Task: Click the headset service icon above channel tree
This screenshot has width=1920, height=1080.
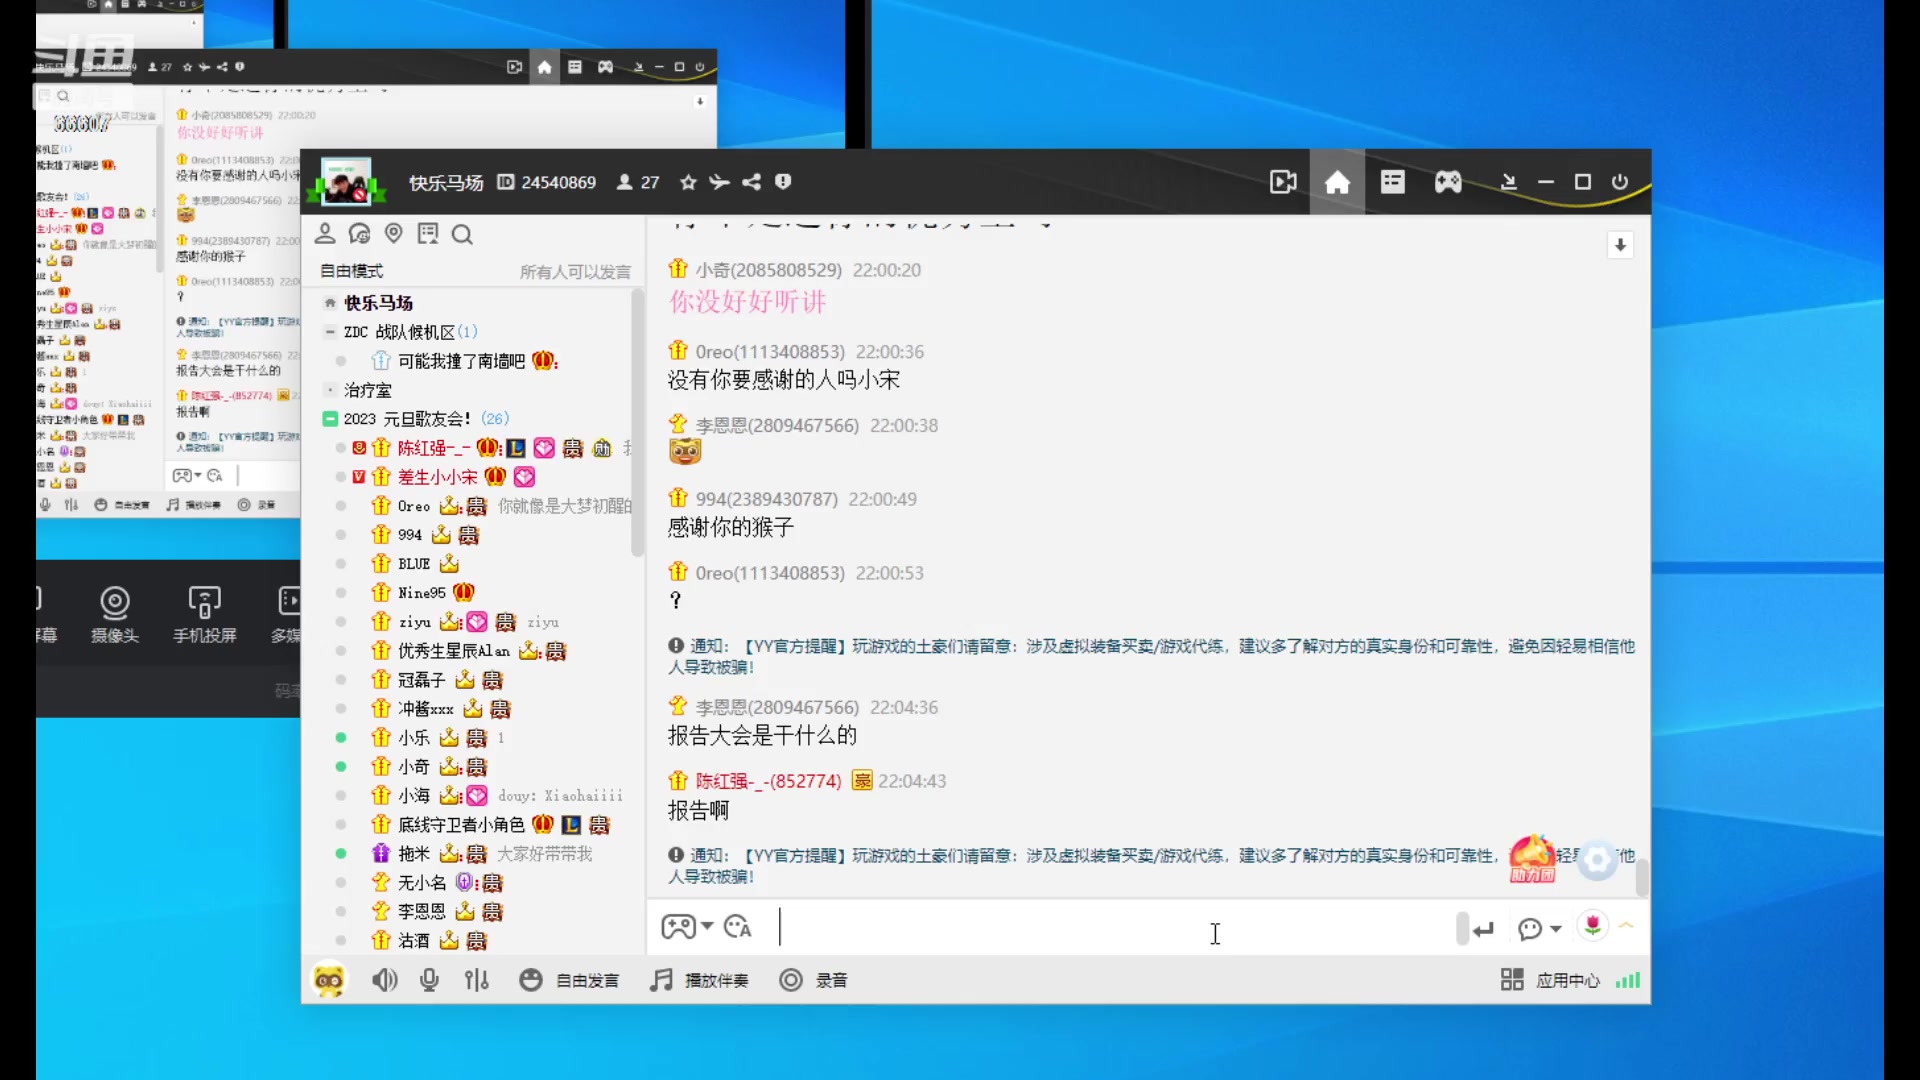Action: pyautogui.click(x=359, y=234)
